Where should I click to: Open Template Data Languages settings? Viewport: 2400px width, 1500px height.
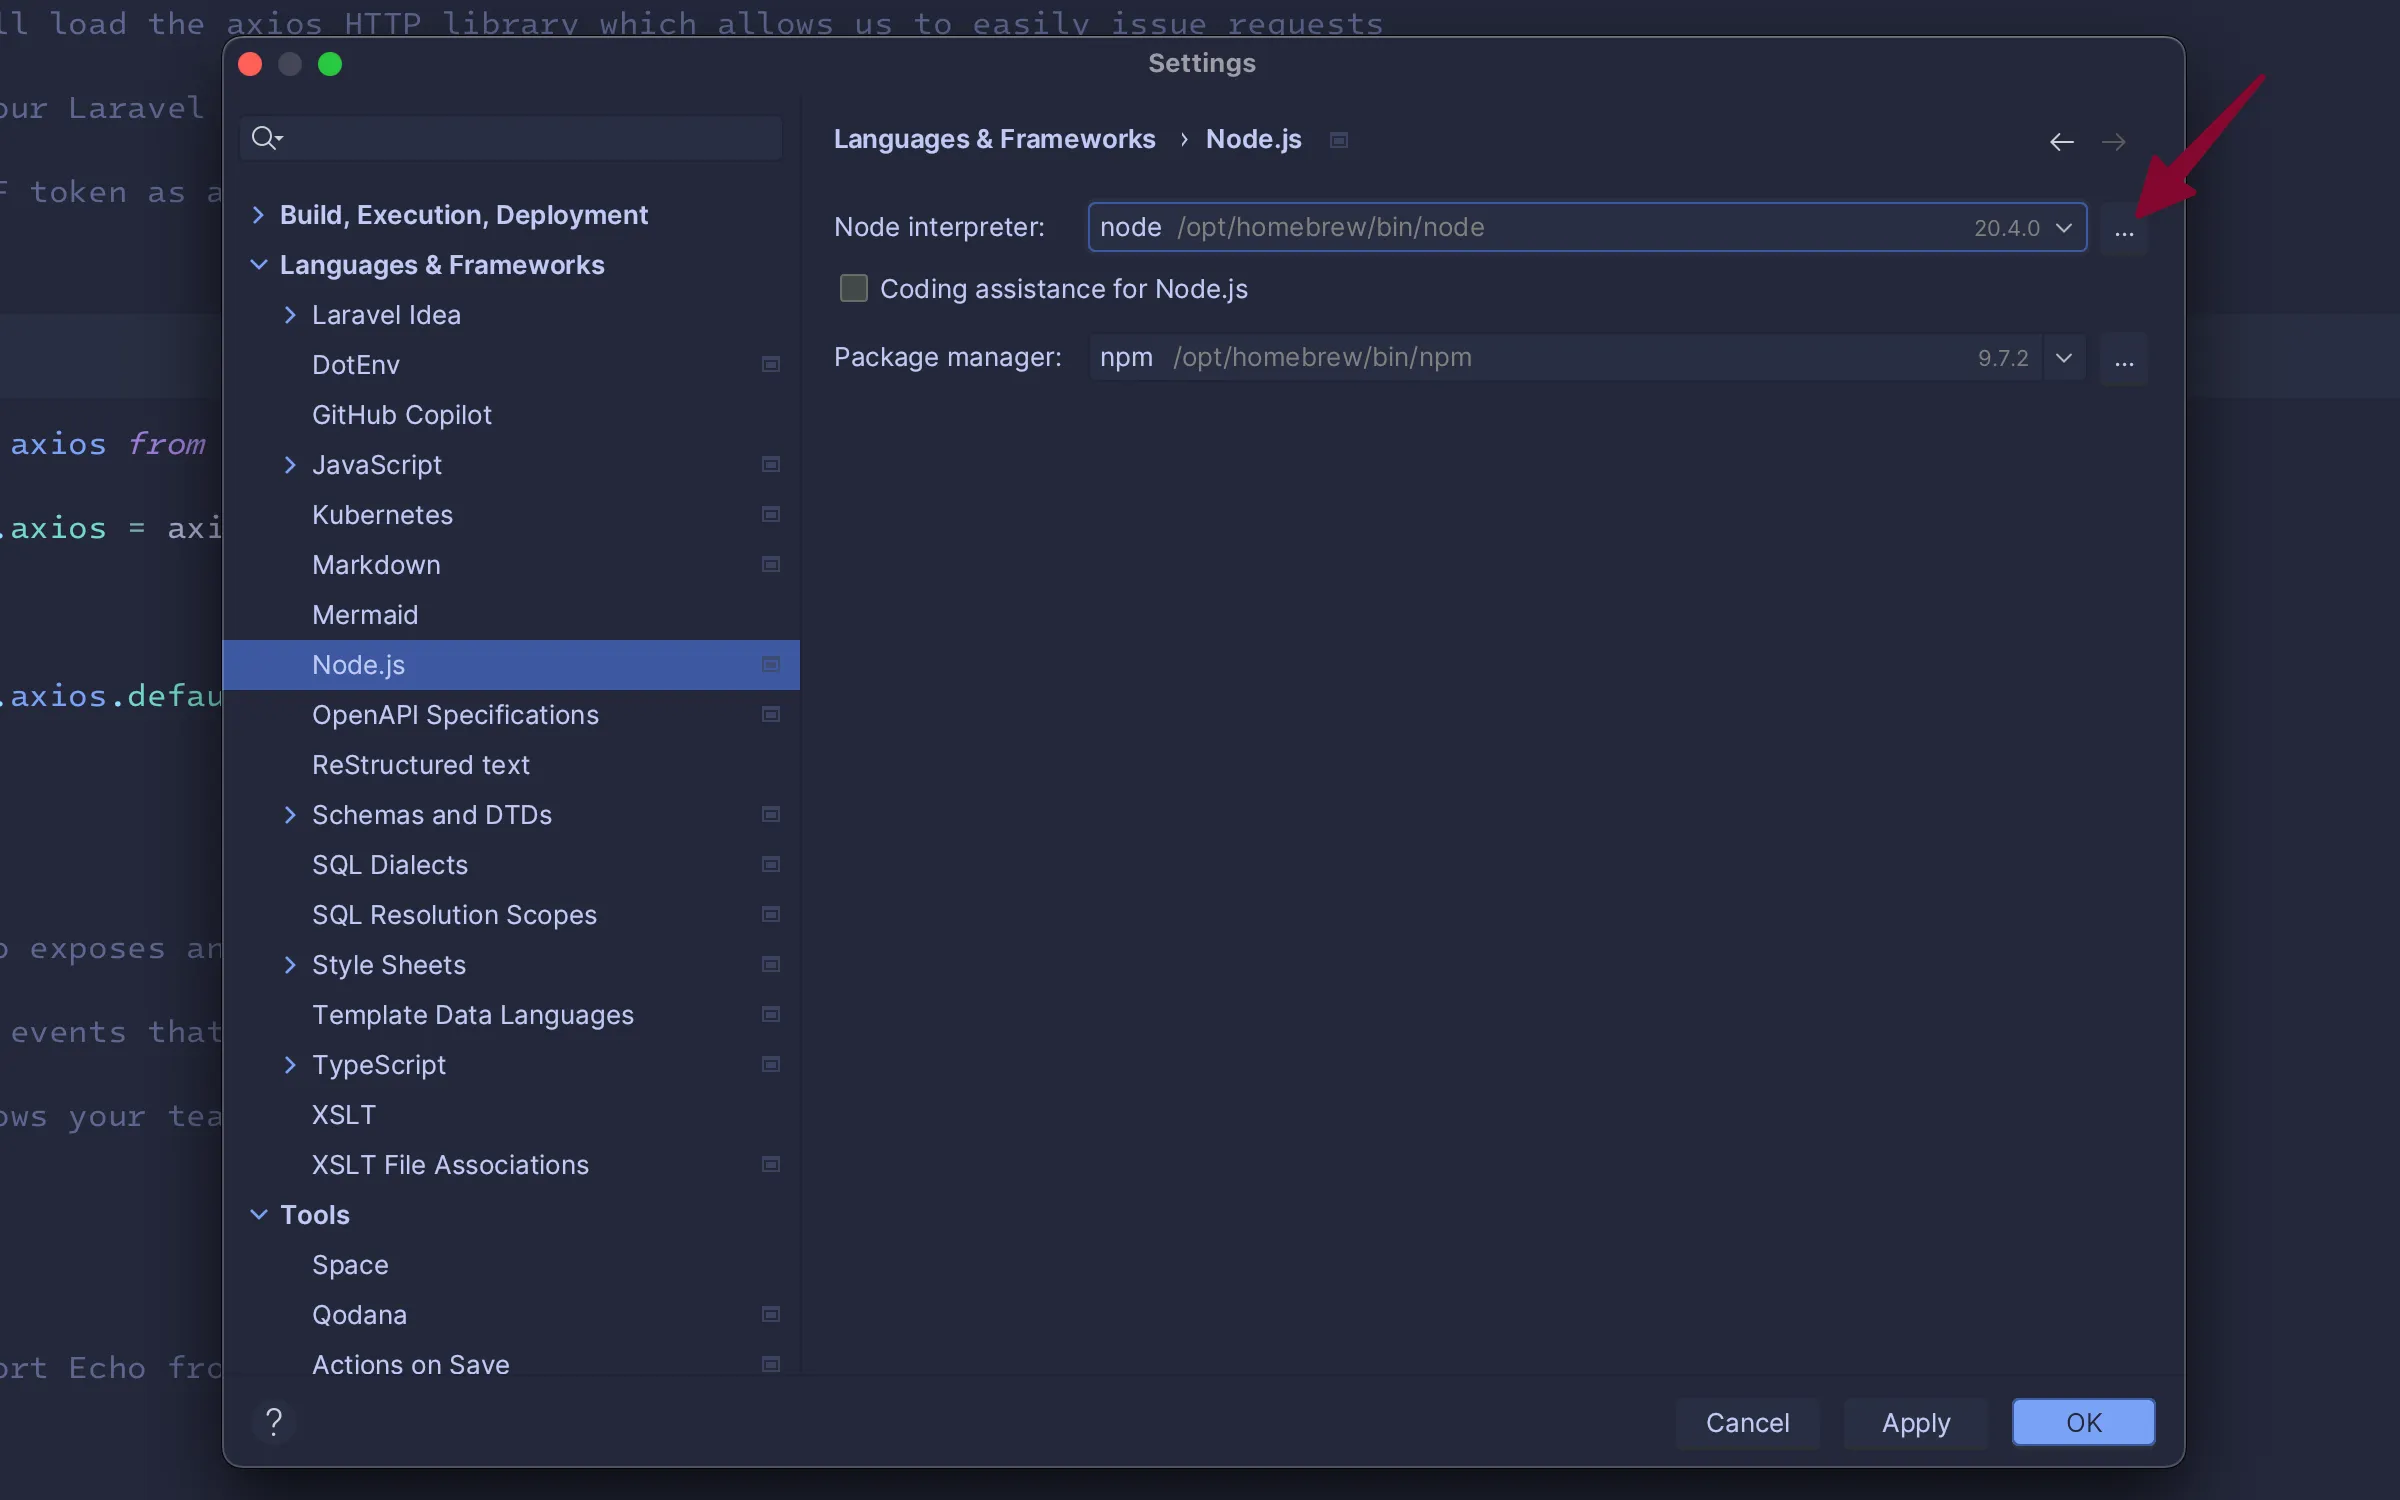[x=511, y=1015]
